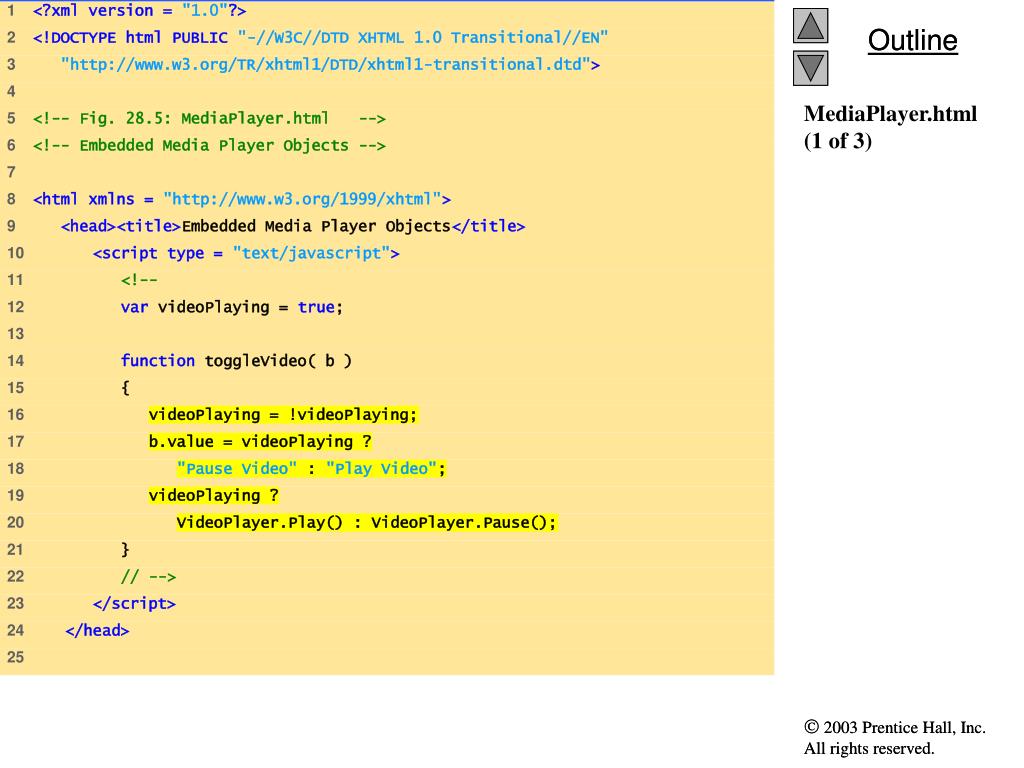
Task: Select the DOCTYPE html PUBLIC text on line 2
Action: (x=130, y=37)
